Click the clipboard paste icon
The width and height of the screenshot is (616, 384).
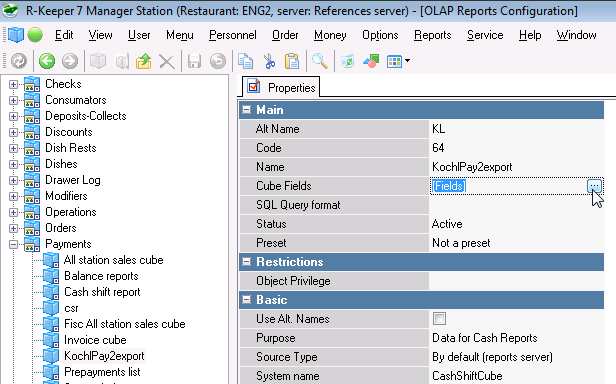point(292,61)
